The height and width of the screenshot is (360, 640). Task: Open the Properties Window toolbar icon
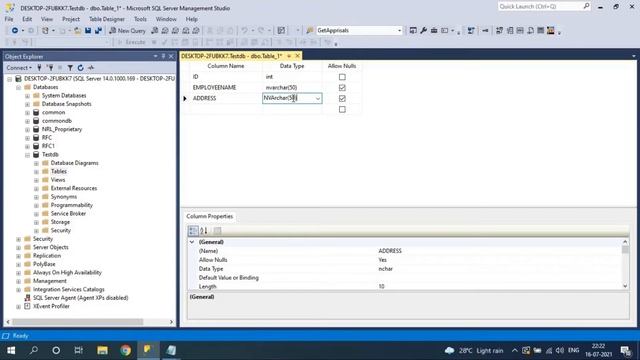point(413,31)
